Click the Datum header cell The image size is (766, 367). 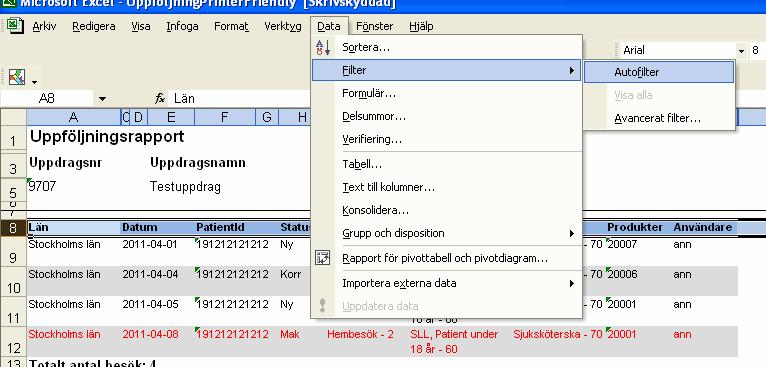(140, 227)
